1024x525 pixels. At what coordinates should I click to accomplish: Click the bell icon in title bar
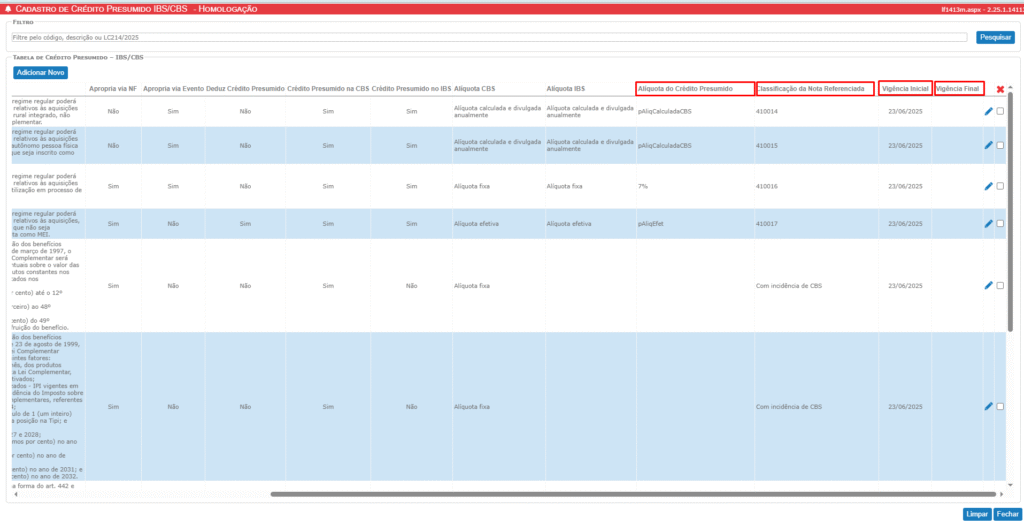click(8, 8)
